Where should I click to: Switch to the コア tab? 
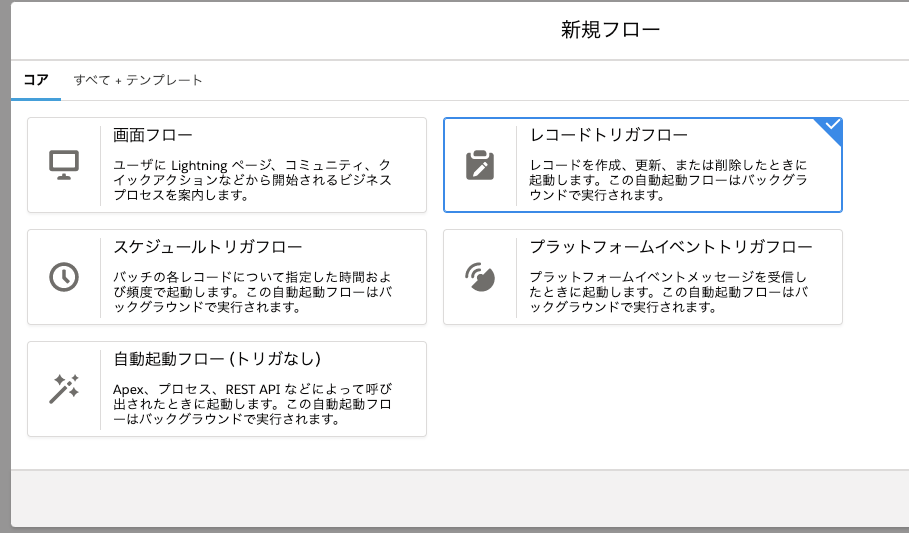36,80
